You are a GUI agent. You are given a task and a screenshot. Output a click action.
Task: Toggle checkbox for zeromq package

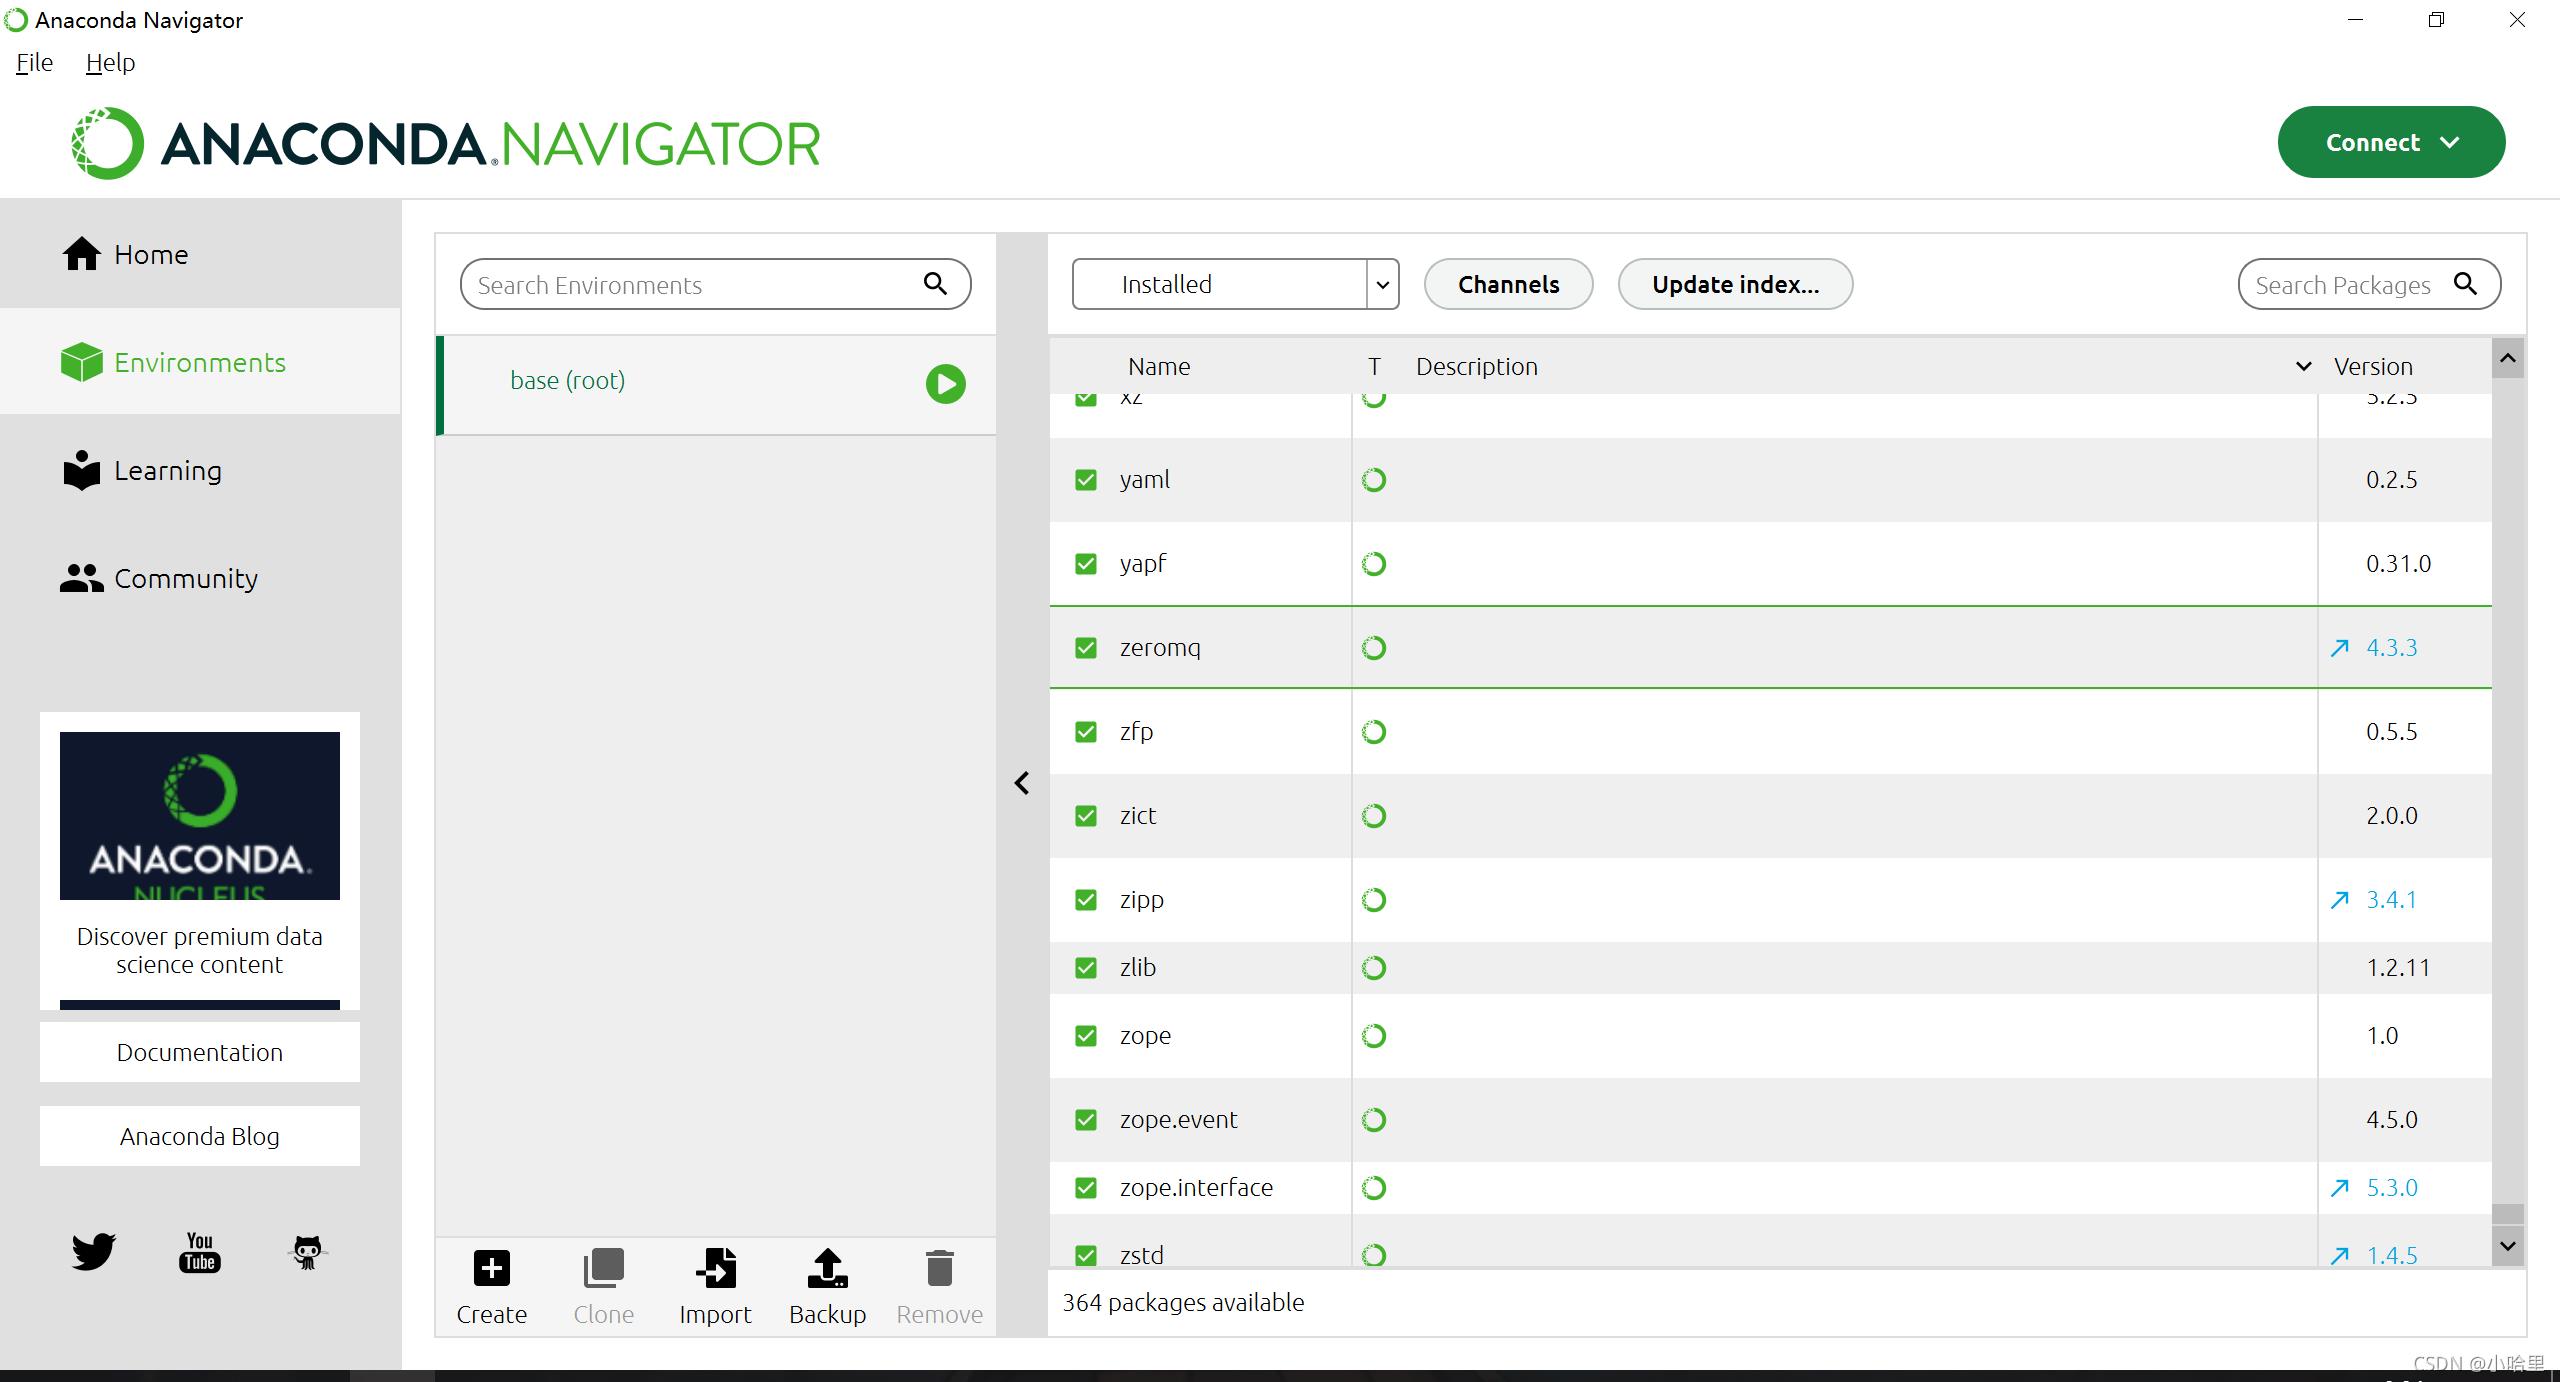[1087, 647]
